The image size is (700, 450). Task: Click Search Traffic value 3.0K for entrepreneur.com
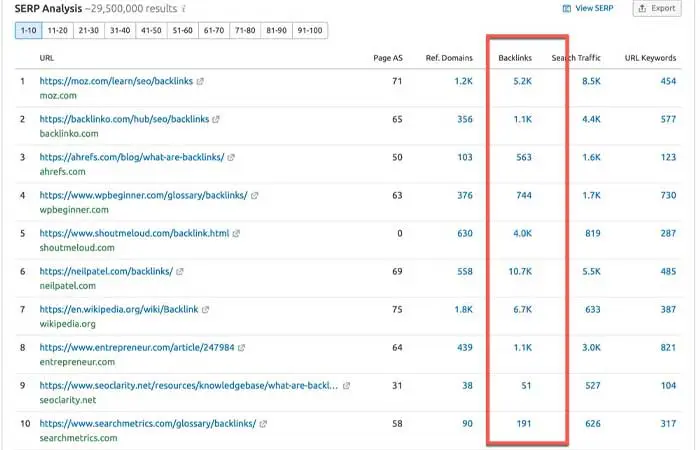click(x=592, y=347)
